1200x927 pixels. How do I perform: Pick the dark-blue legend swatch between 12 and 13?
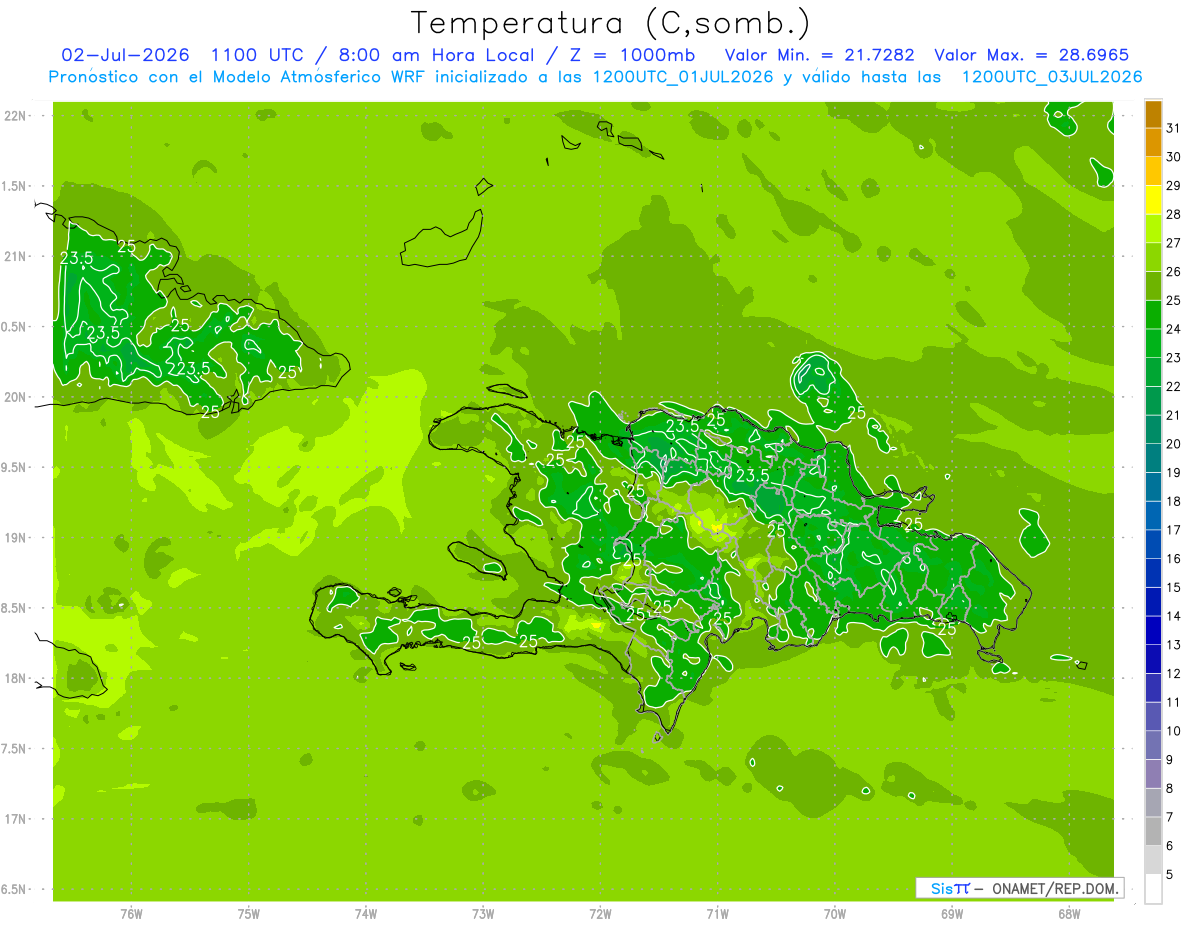coord(1153,659)
